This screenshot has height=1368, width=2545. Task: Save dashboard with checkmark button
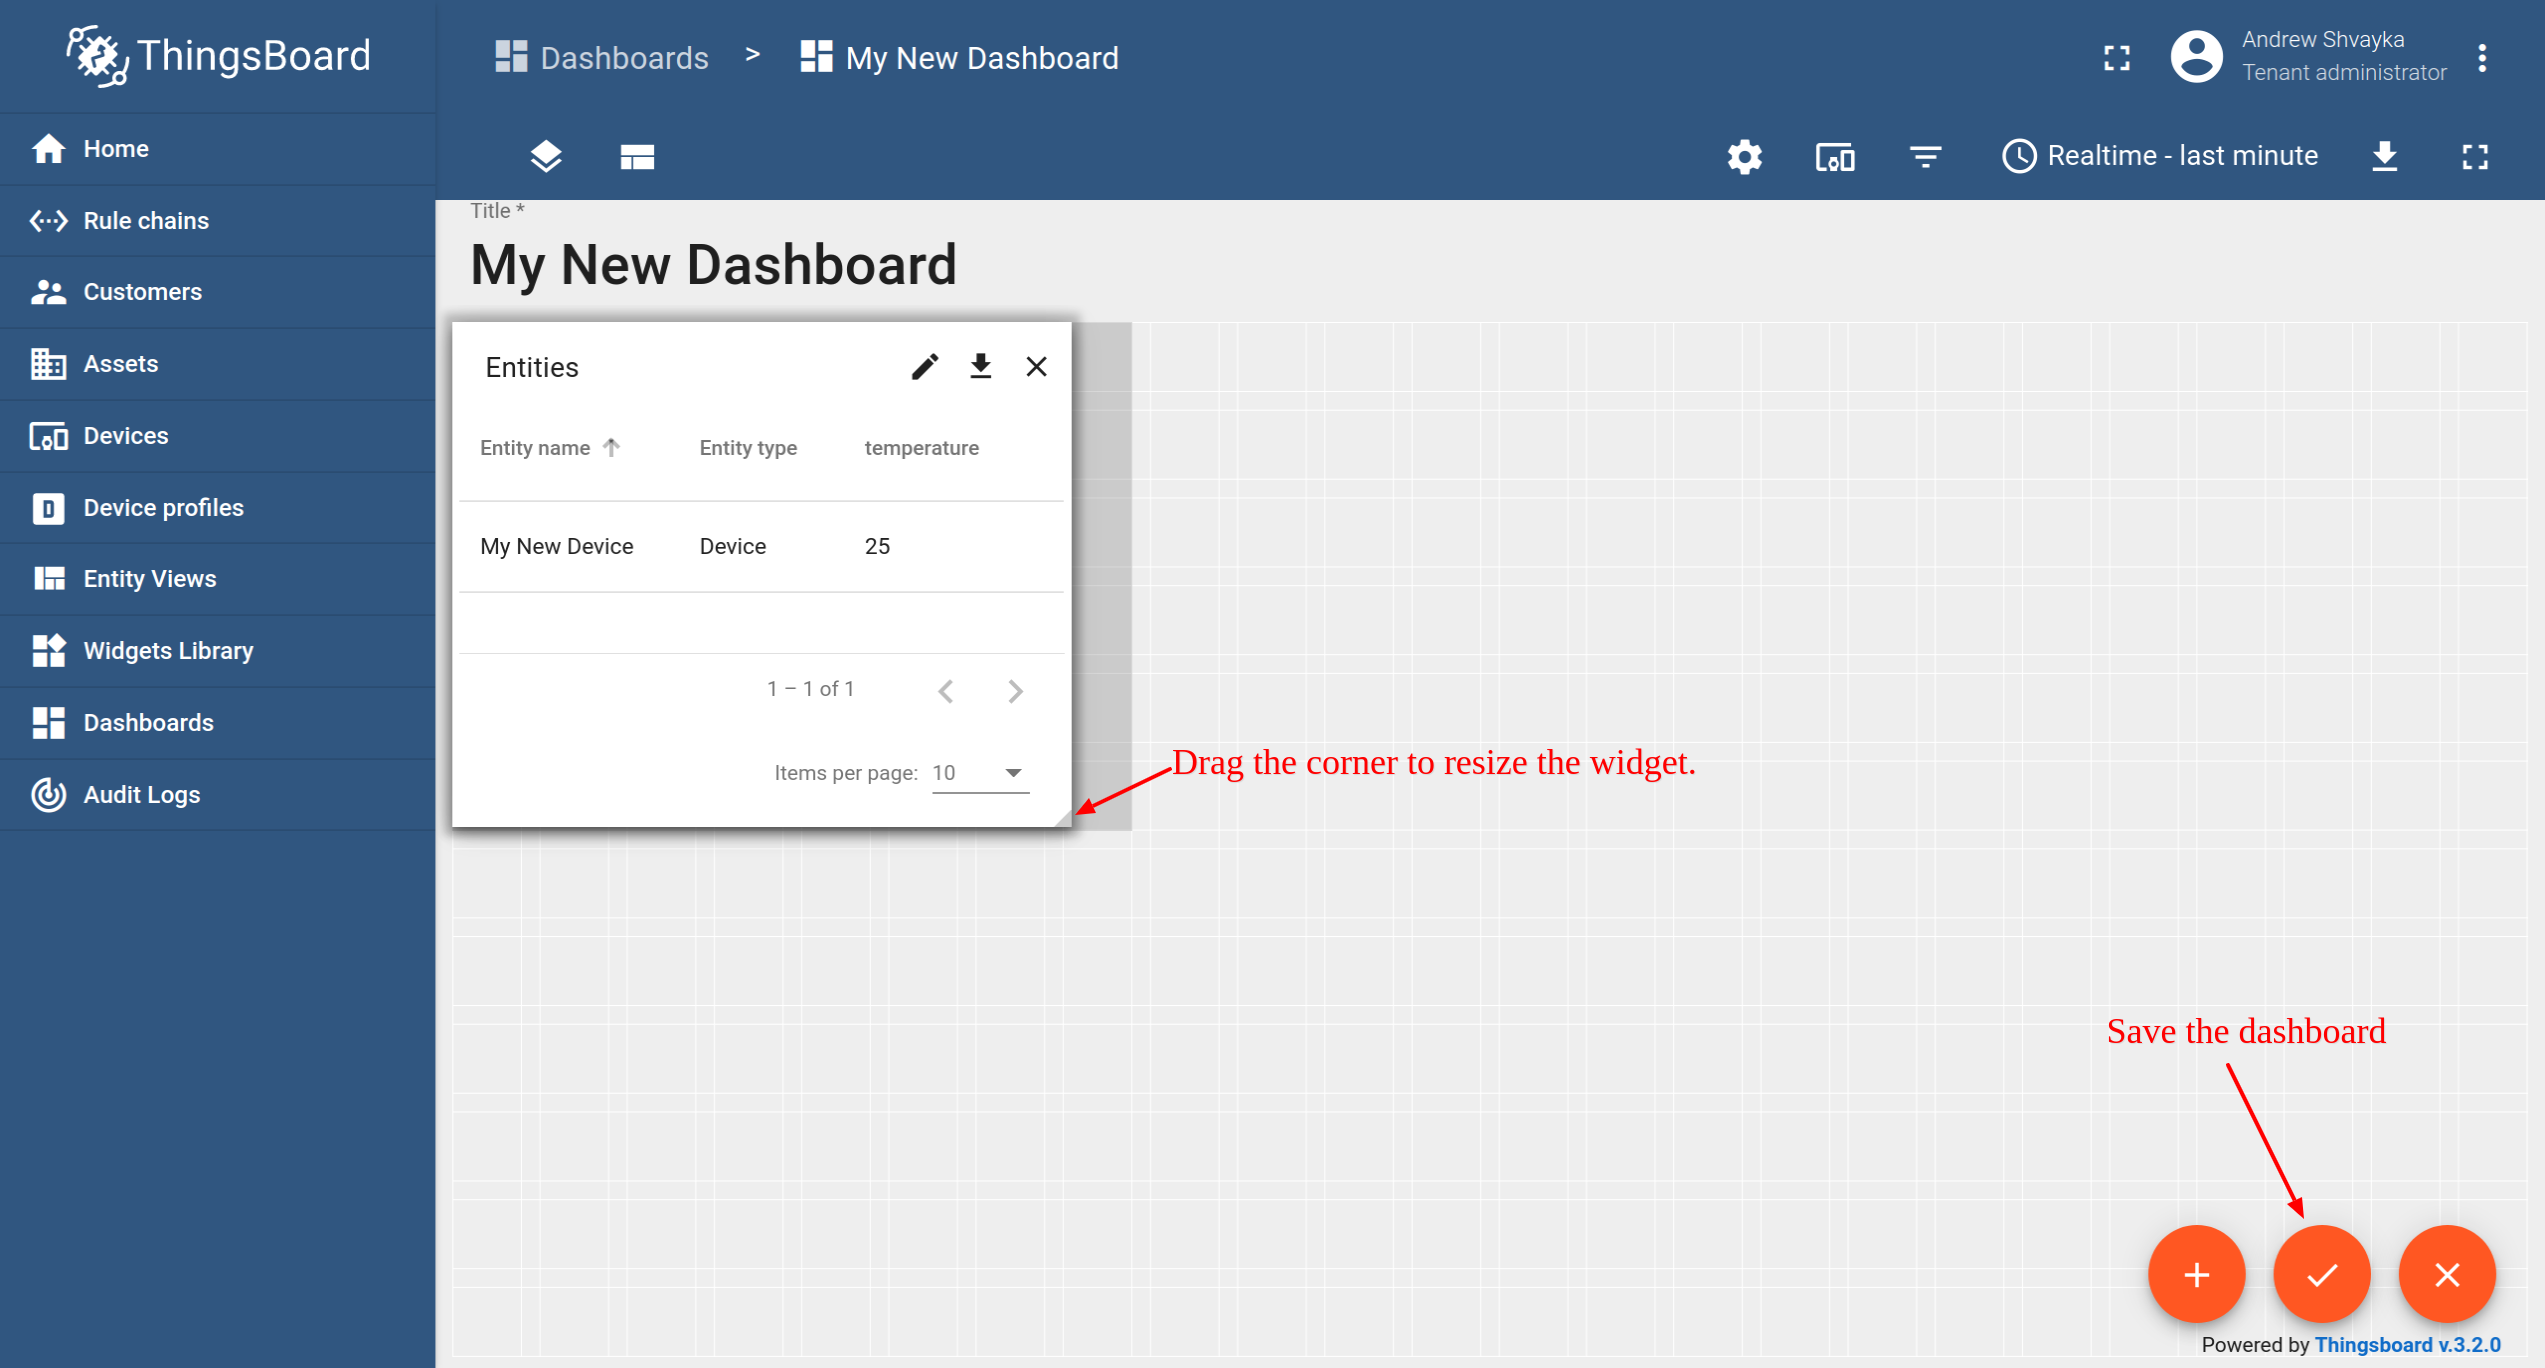[x=2322, y=1275]
